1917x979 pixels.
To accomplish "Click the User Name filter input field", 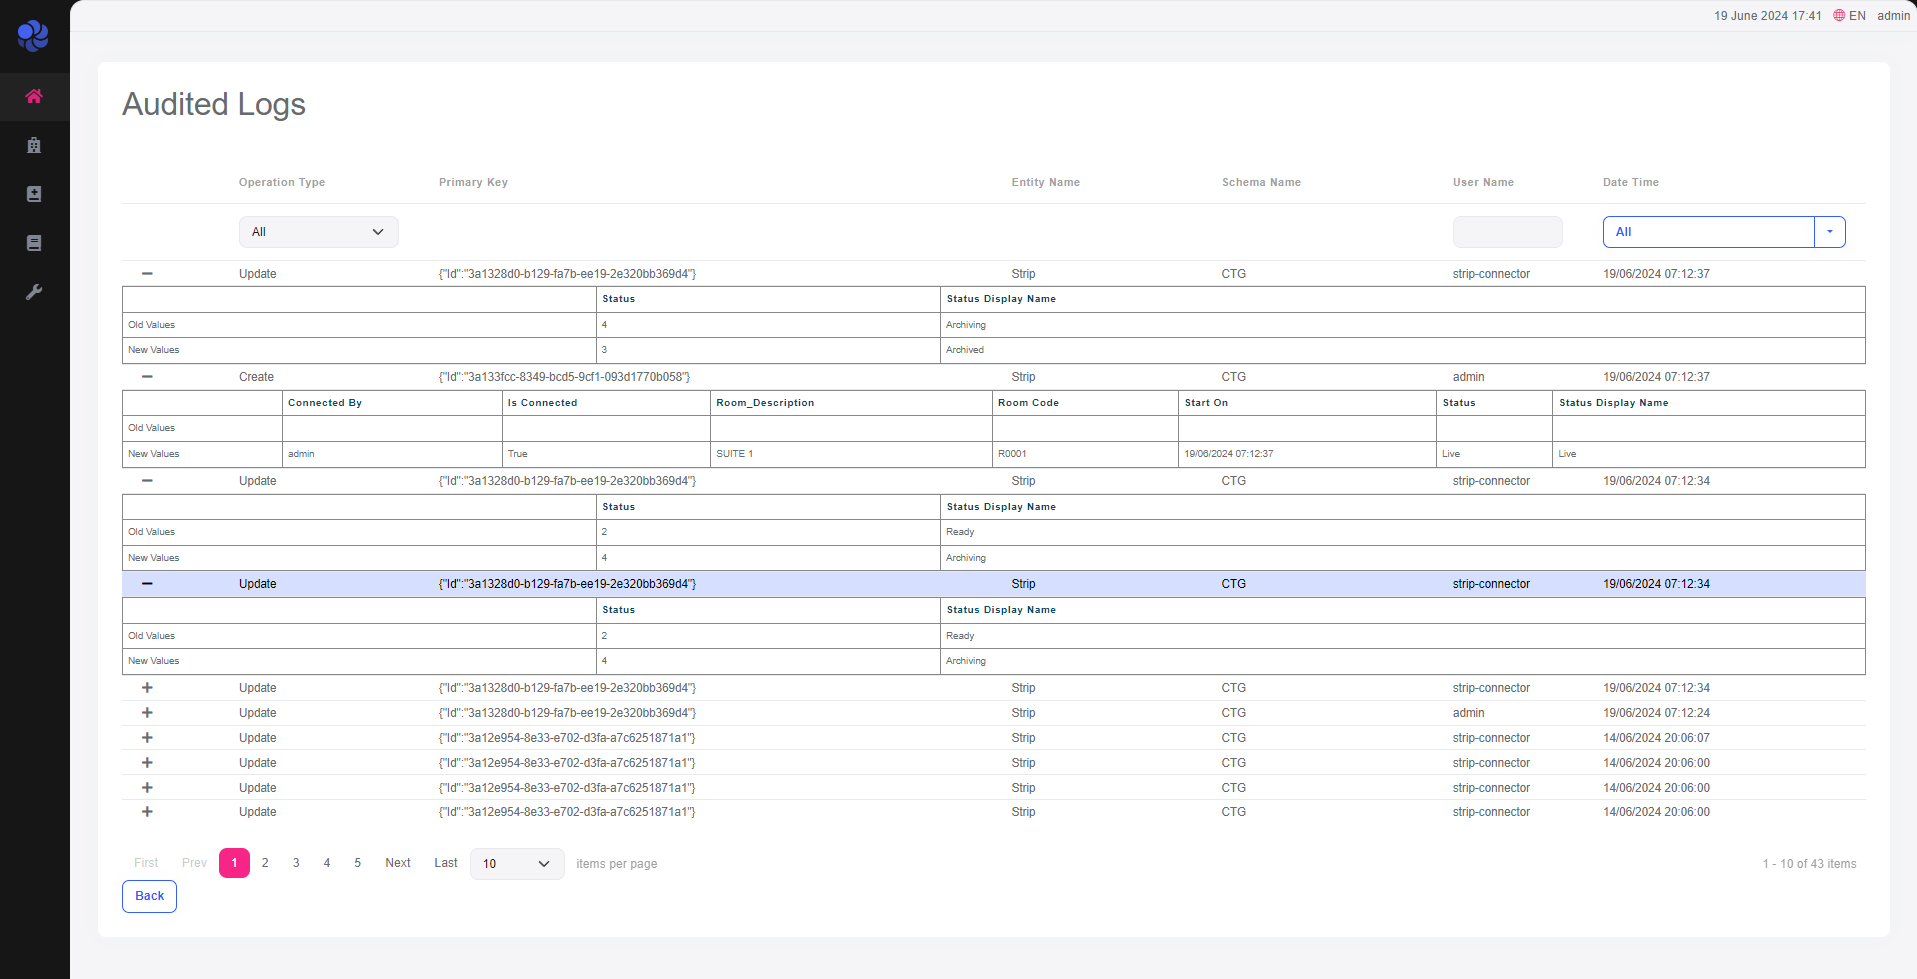I will point(1507,232).
